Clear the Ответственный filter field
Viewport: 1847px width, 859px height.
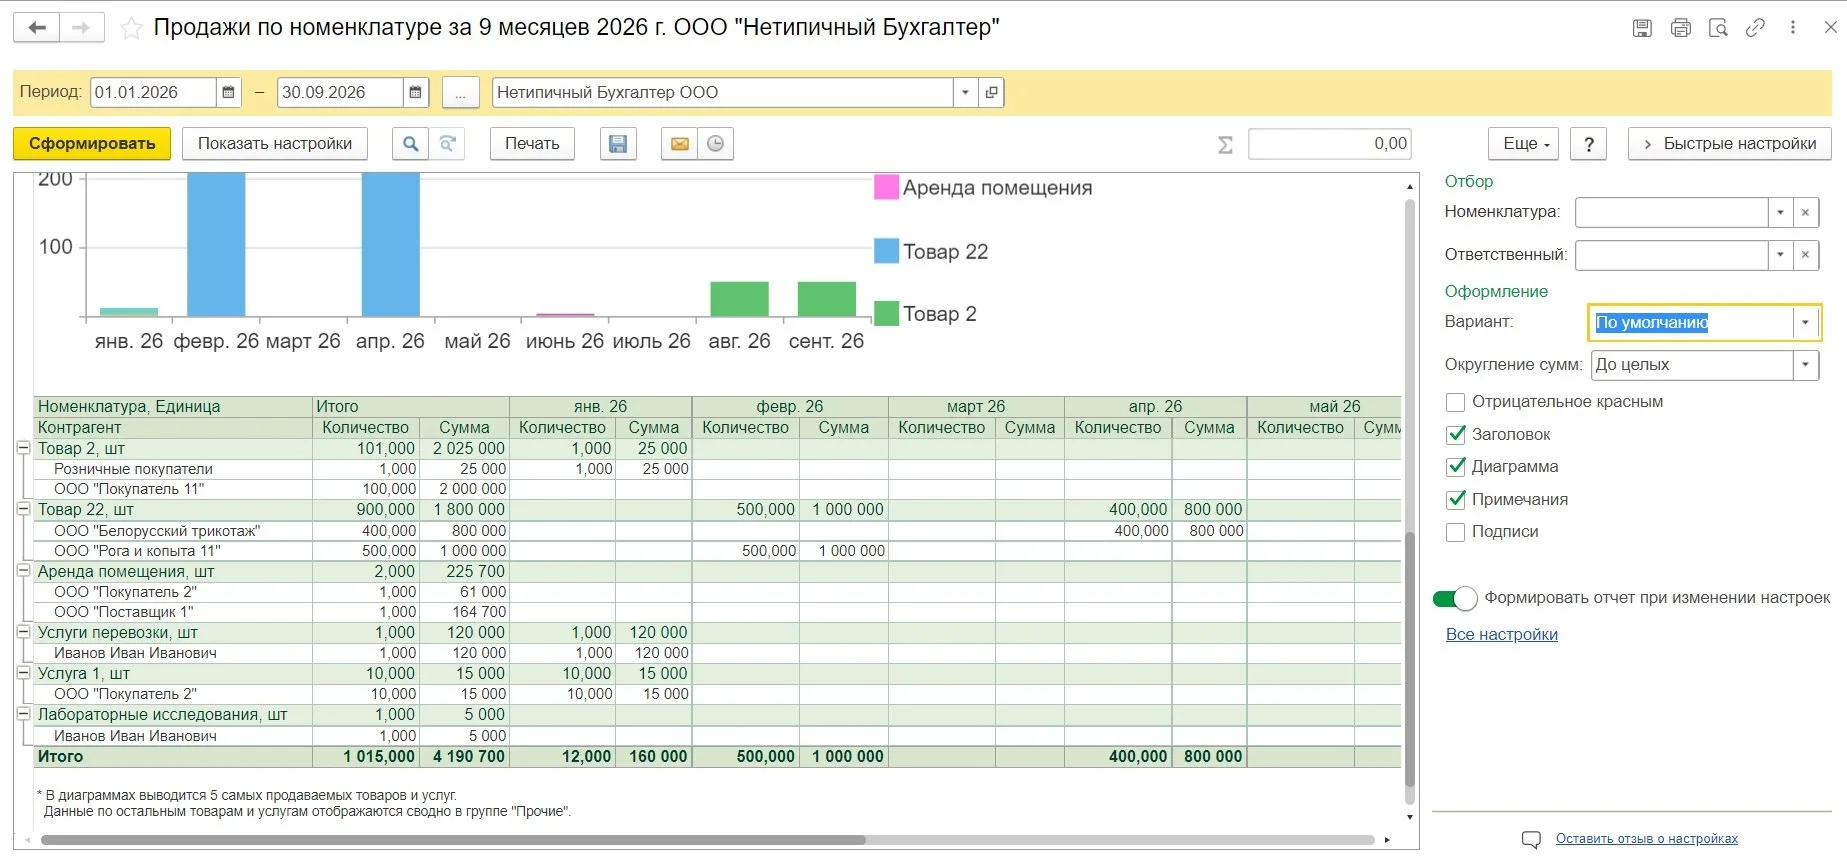click(1805, 255)
